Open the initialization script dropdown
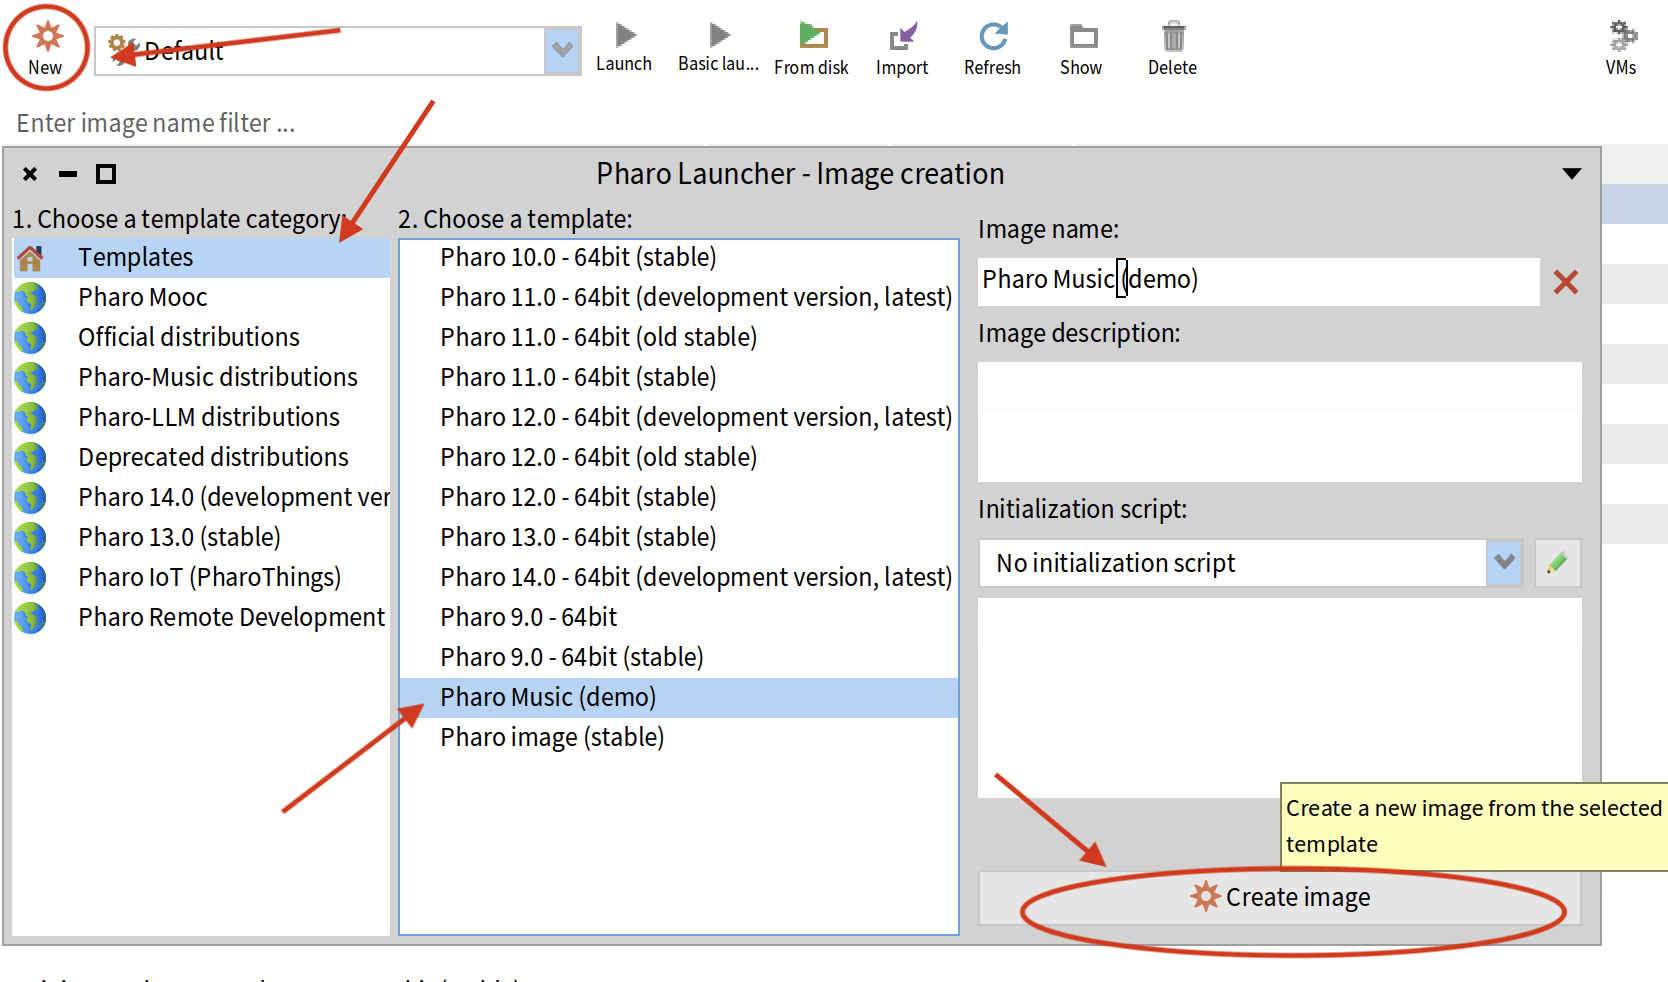1668x982 pixels. click(1504, 563)
